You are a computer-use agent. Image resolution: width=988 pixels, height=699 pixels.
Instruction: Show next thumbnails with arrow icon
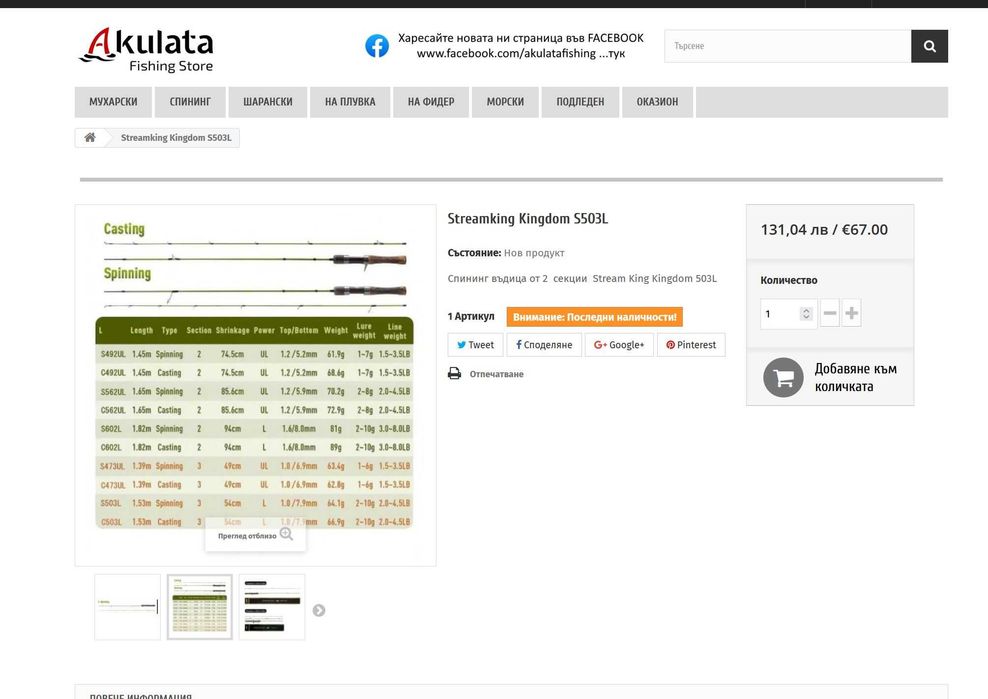pos(319,610)
